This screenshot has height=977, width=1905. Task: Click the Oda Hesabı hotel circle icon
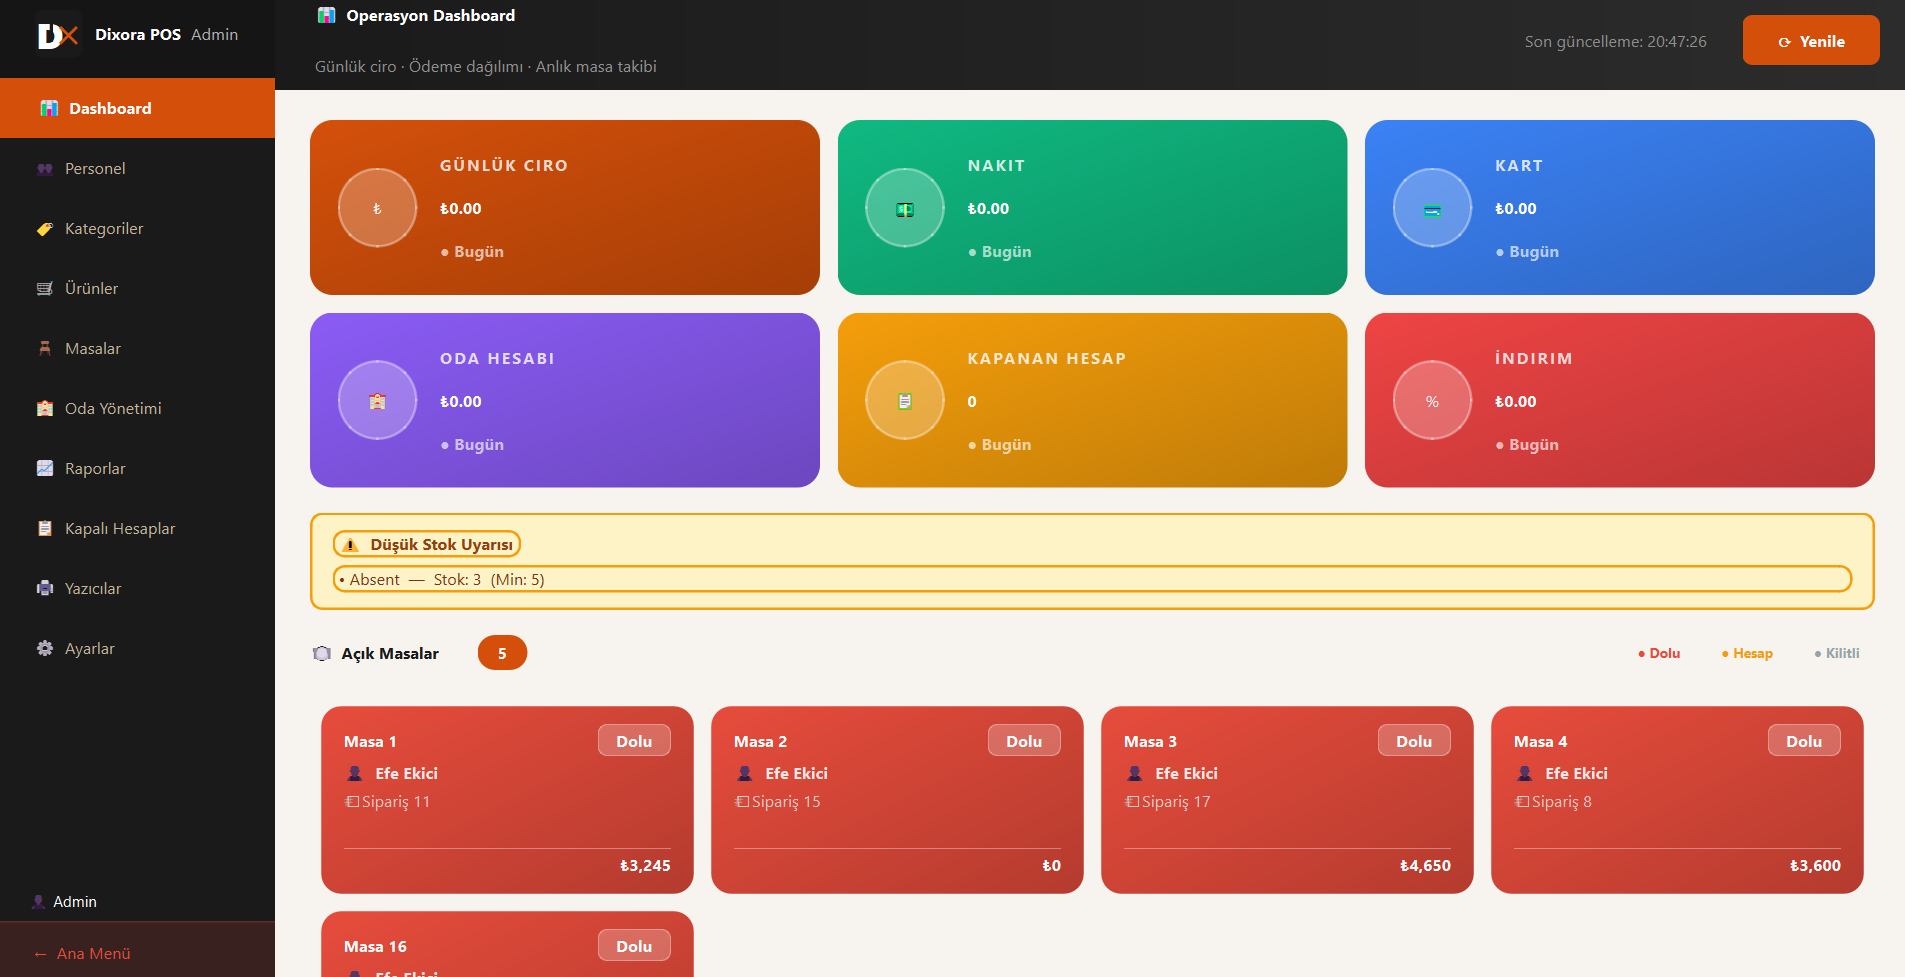pos(377,401)
